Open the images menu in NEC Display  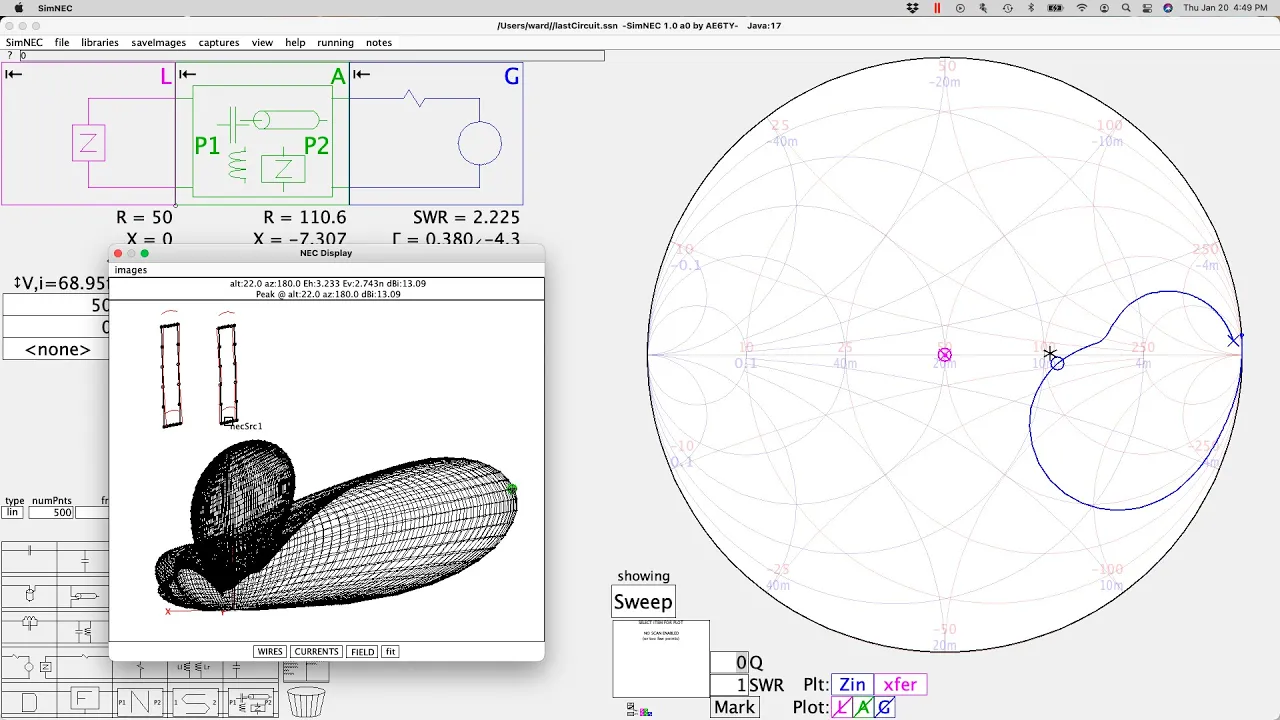pyautogui.click(x=131, y=270)
